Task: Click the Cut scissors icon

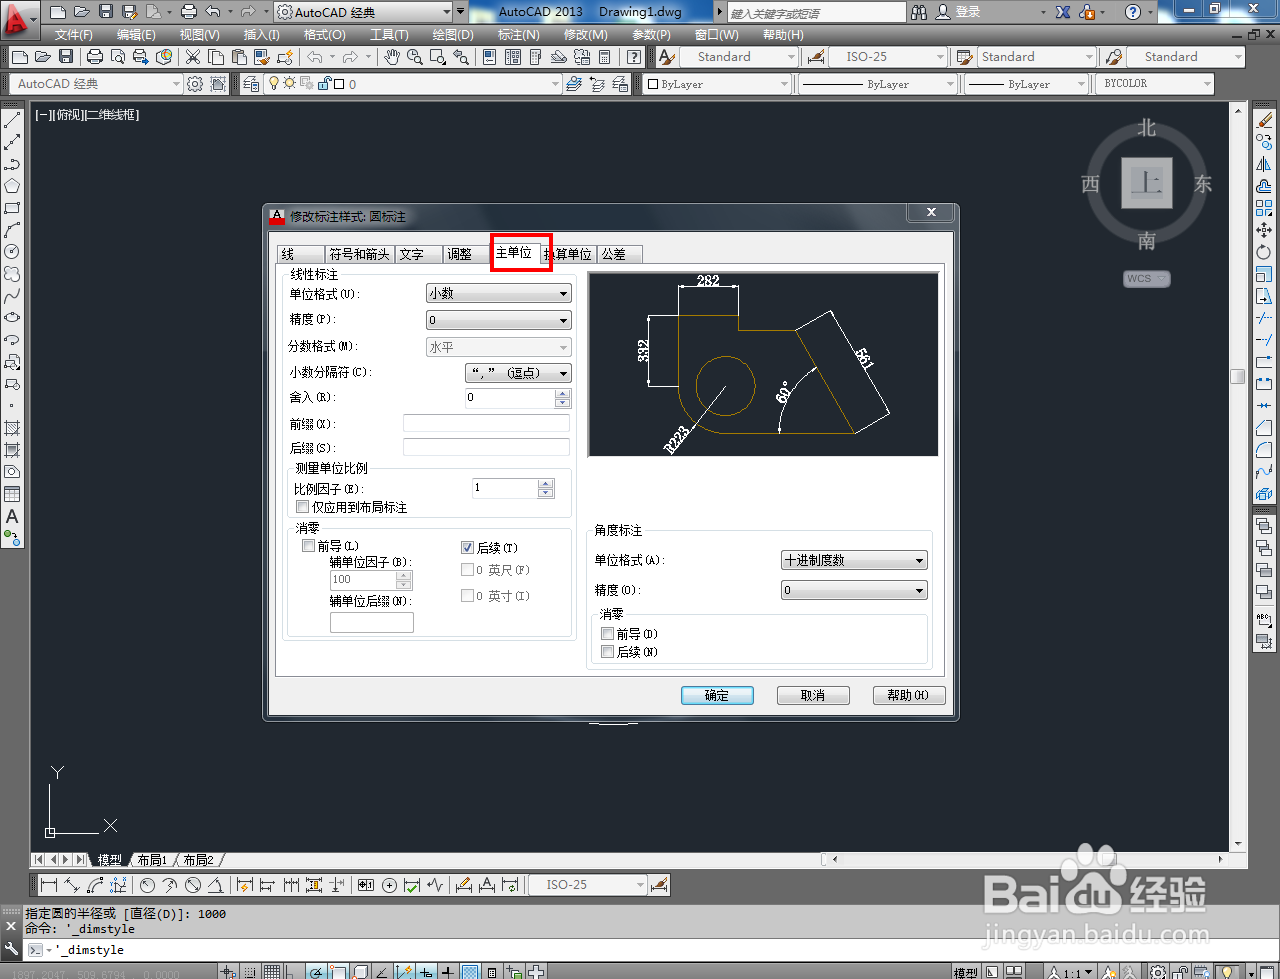Action: [x=193, y=57]
